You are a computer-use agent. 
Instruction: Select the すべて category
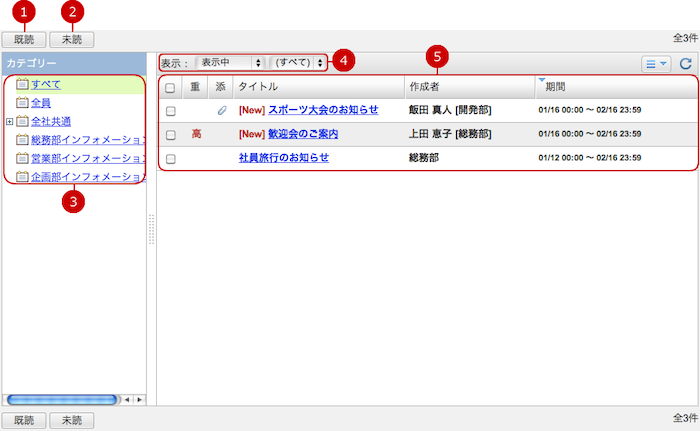[46, 84]
